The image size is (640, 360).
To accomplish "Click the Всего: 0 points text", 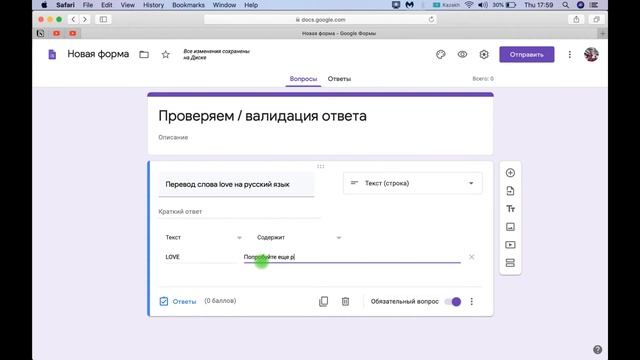I will tap(483, 78).
